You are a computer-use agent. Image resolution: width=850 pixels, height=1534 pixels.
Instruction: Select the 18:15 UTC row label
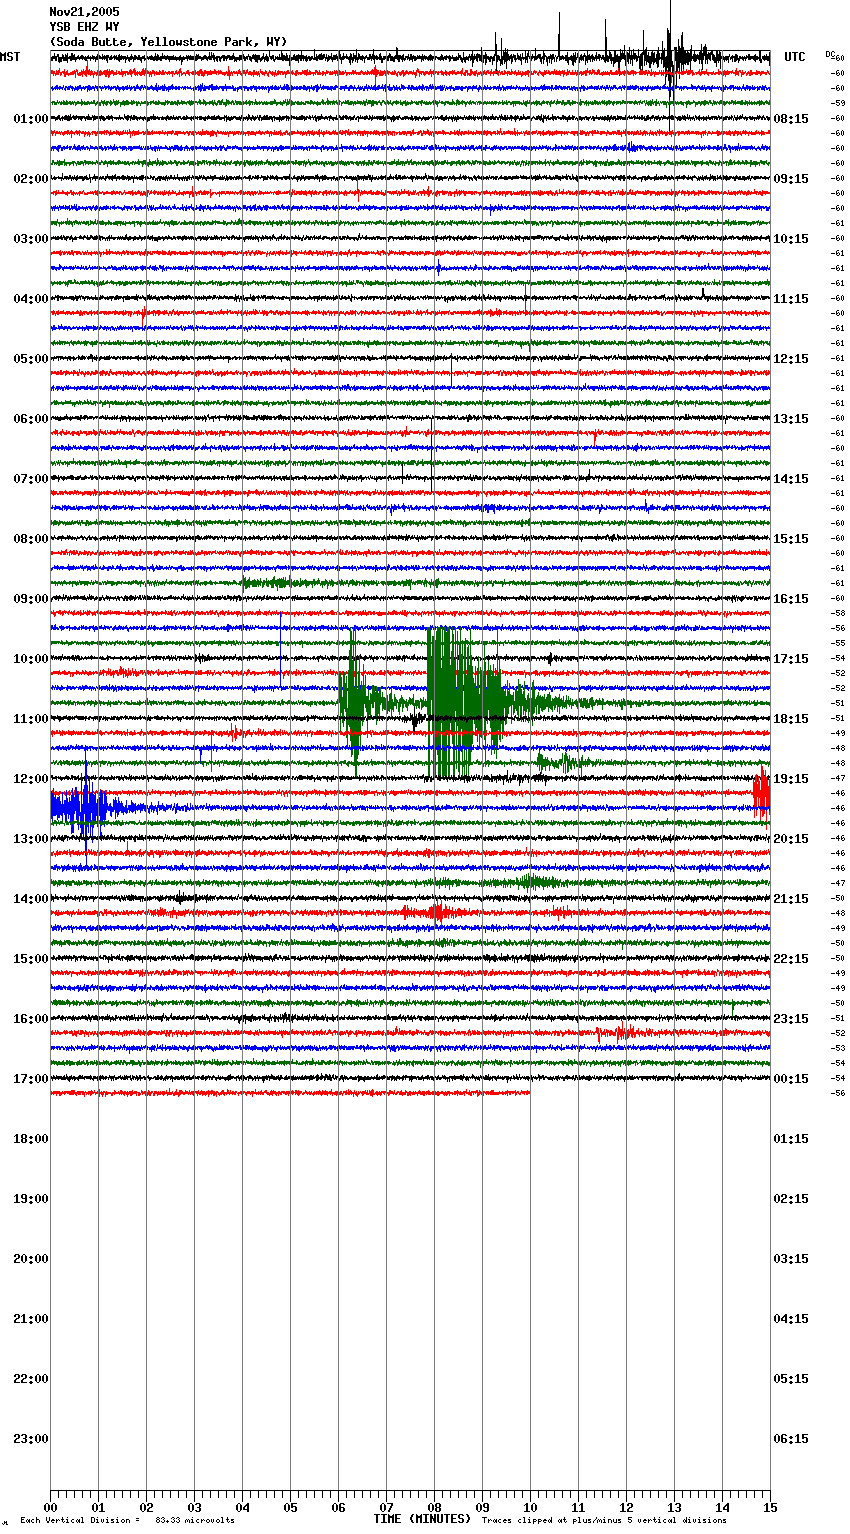point(791,719)
